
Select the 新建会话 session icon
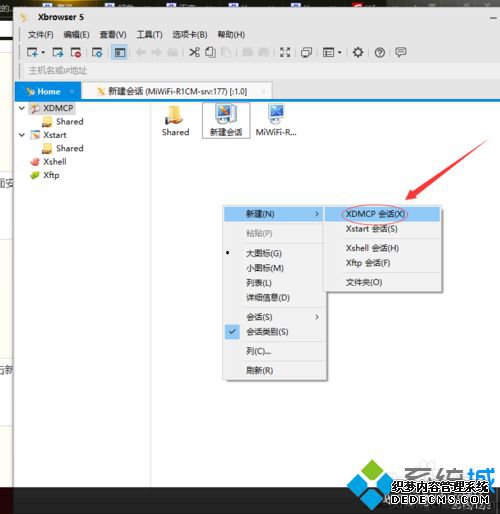pos(226,120)
